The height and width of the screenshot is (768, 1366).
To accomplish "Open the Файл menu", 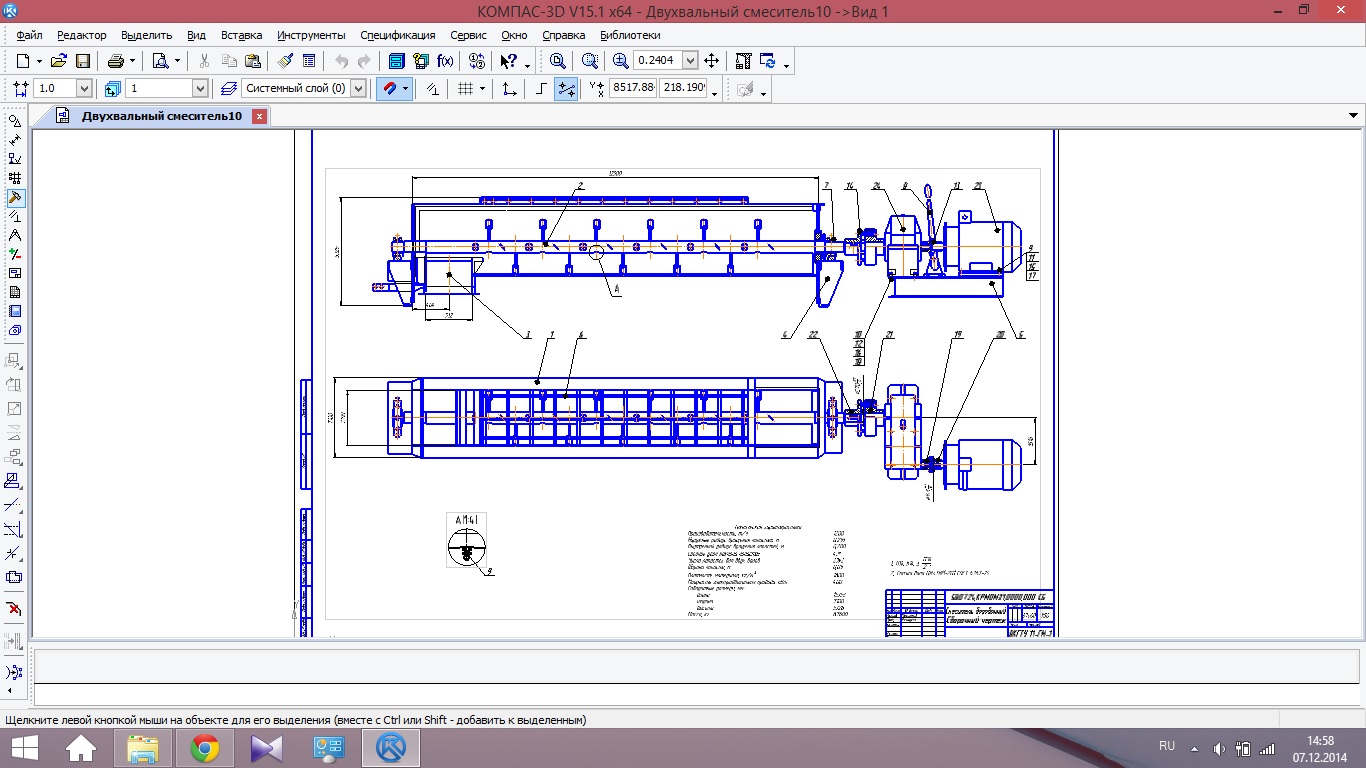I will click(x=30, y=35).
